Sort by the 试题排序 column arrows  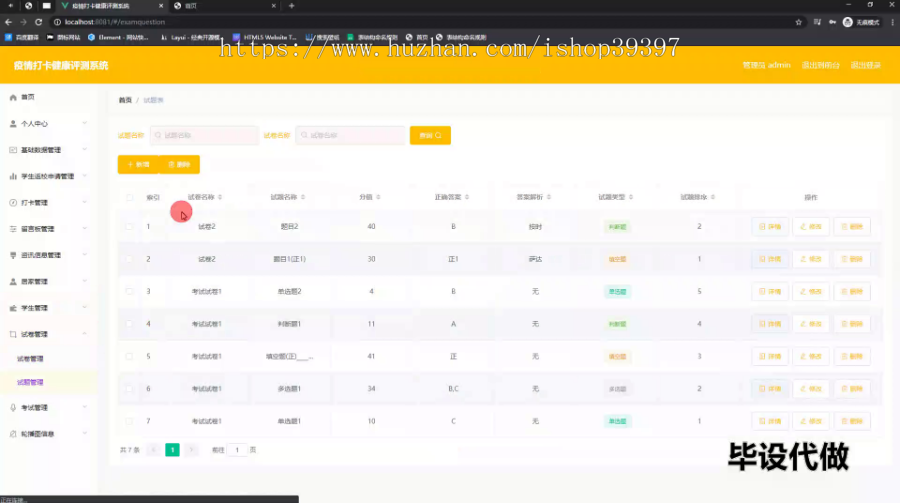pos(713,197)
